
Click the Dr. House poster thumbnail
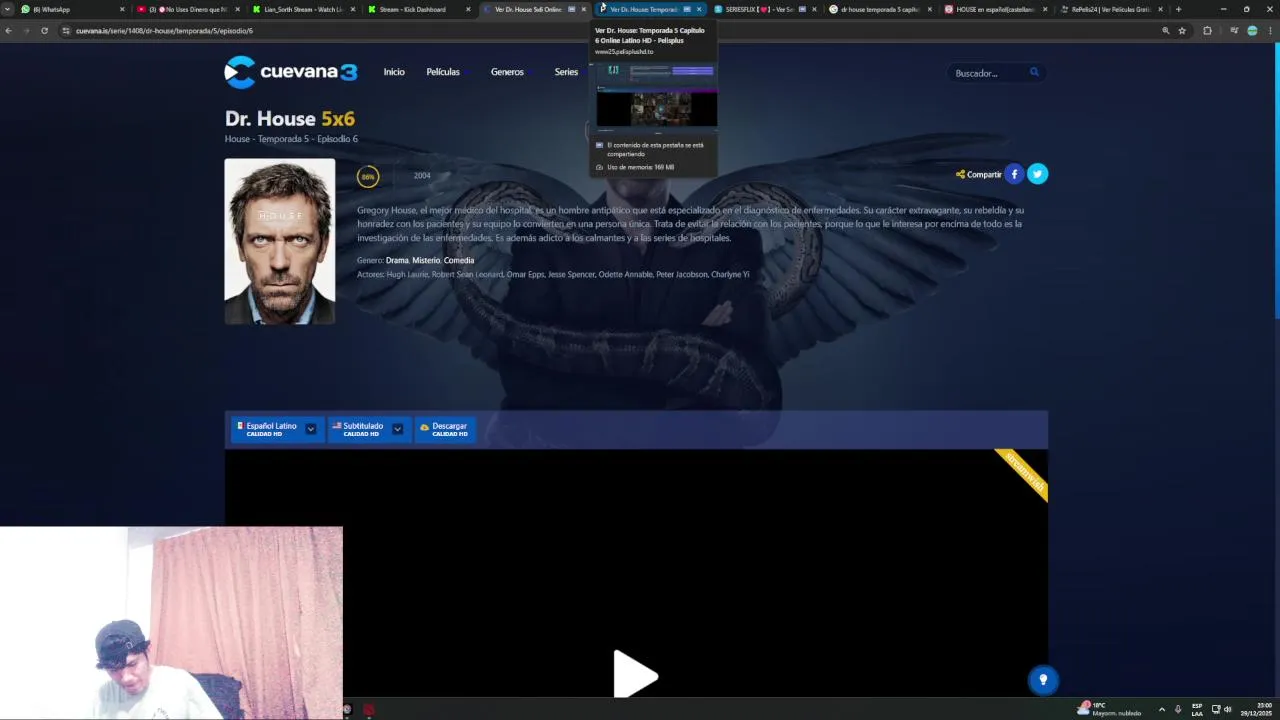click(280, 241)
